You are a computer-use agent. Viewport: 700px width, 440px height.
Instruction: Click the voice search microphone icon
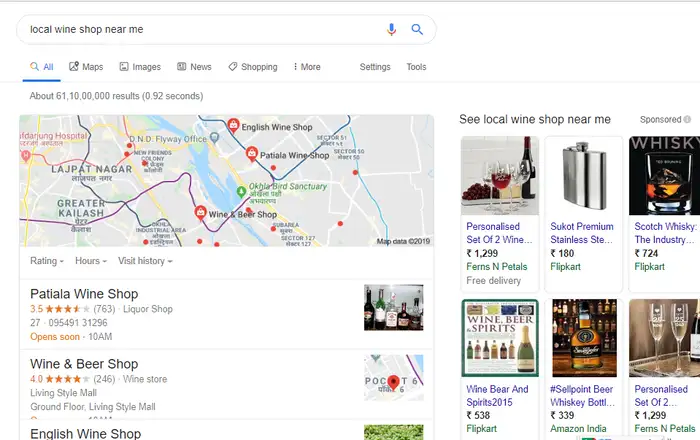[392, 29]
